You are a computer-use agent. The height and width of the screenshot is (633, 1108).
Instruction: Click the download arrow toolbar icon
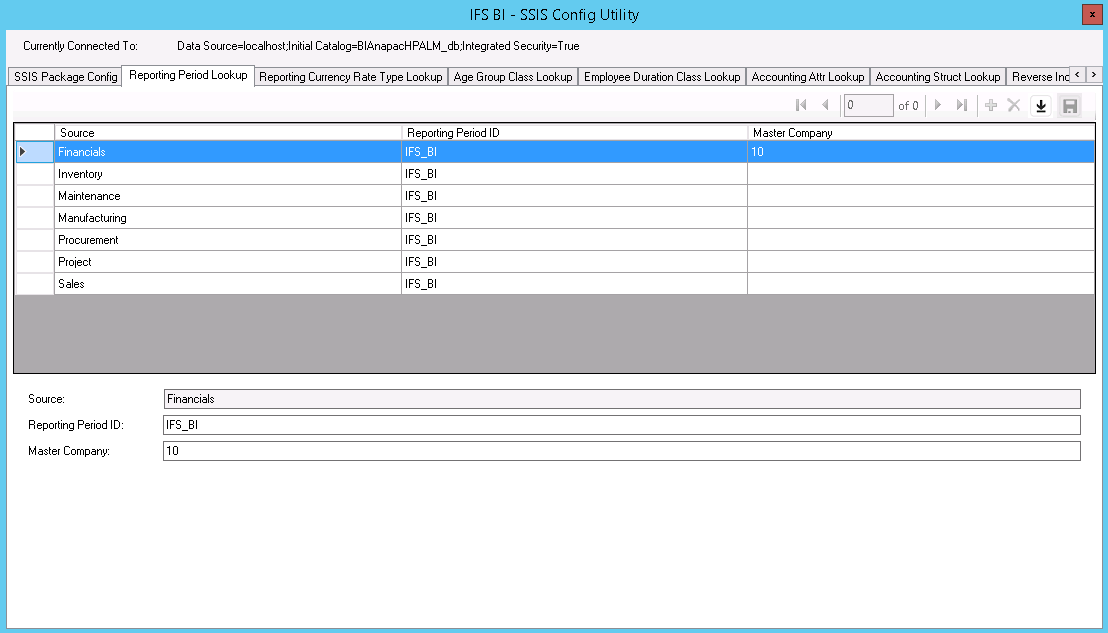click(x=1041, y=106)
